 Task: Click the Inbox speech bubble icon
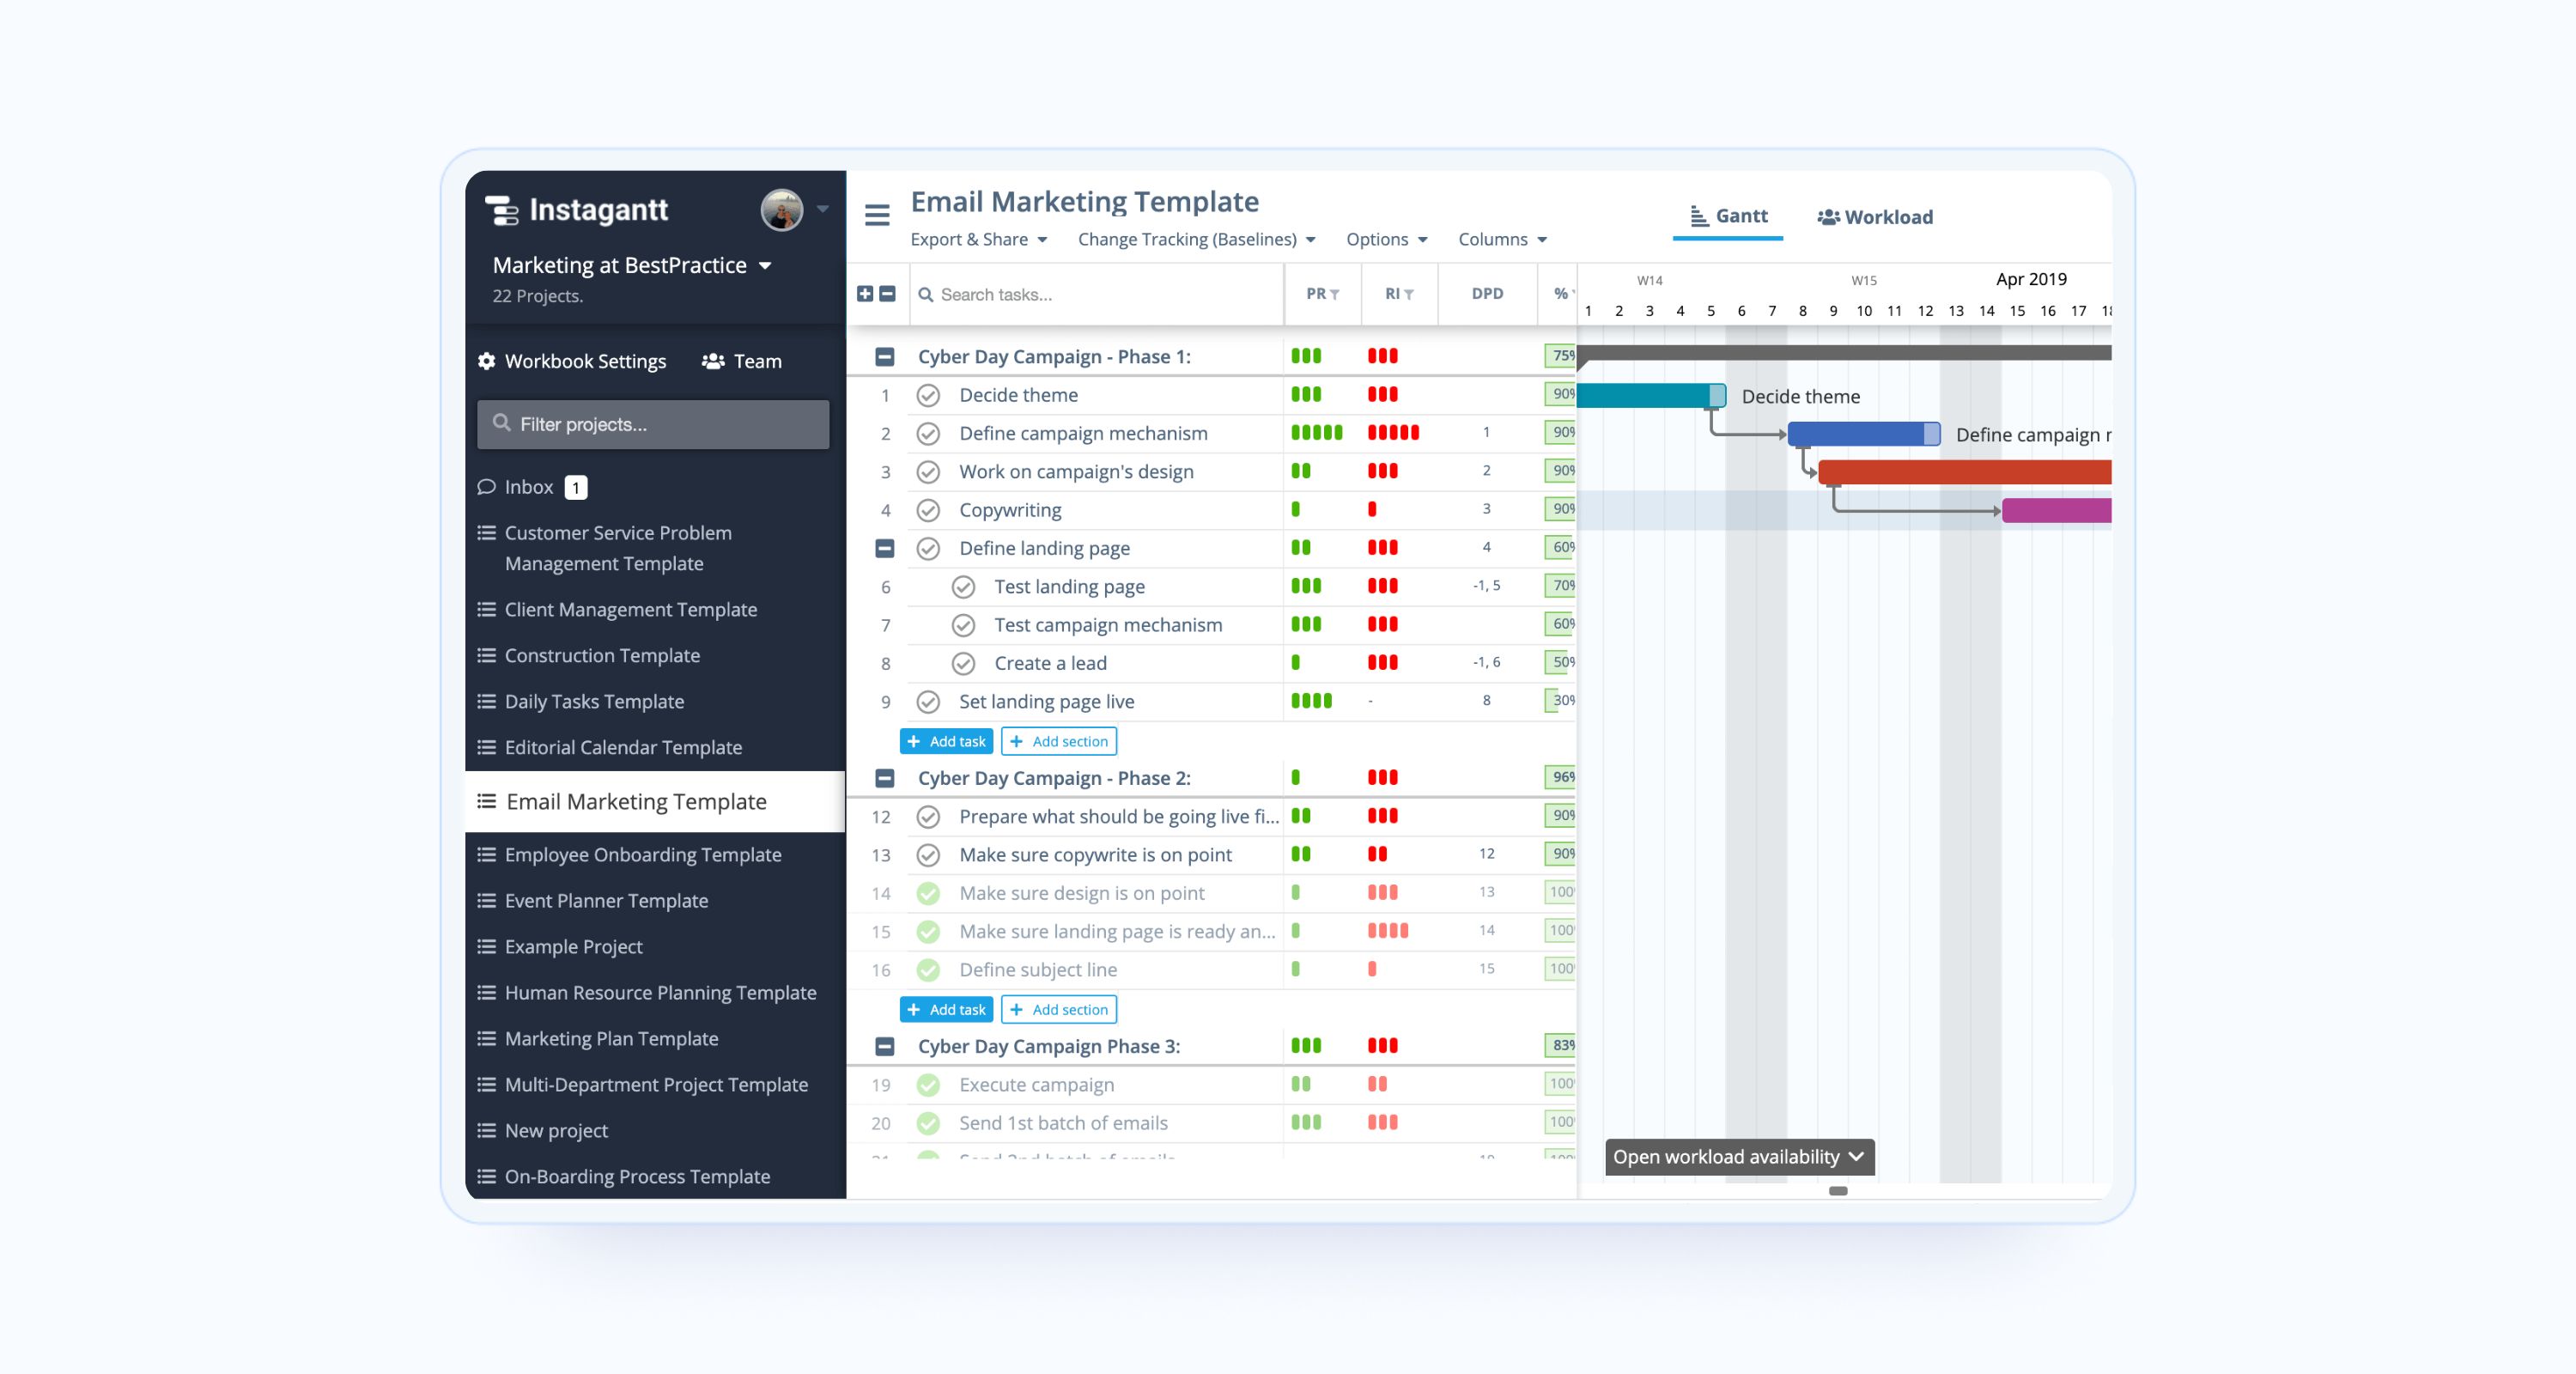click(x=487, y=487)
